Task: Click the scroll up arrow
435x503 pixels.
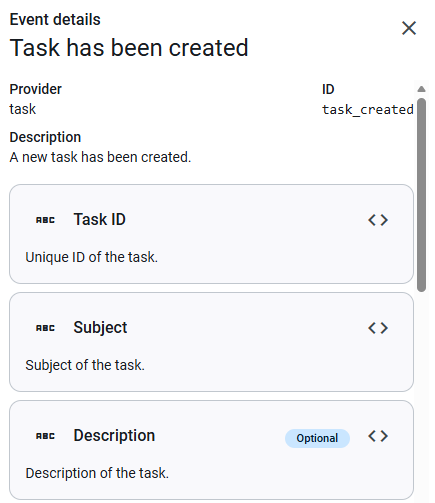Action: pyautogui.click(x=421, y=89)
